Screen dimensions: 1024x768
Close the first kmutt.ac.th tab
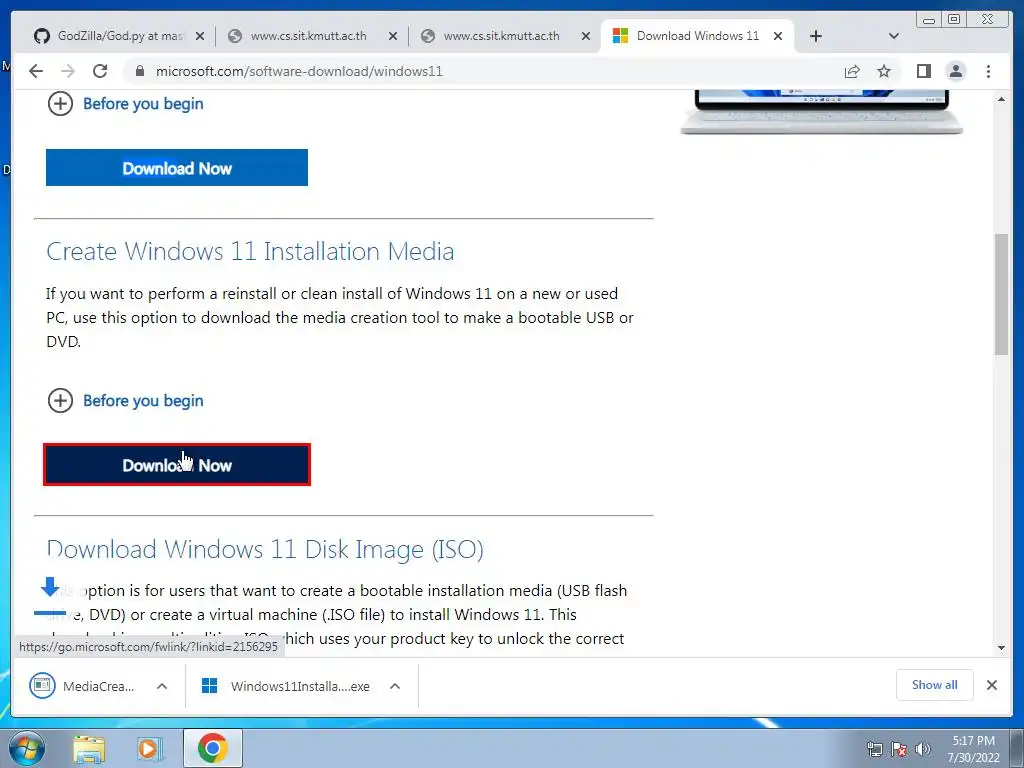coord(392,37)
